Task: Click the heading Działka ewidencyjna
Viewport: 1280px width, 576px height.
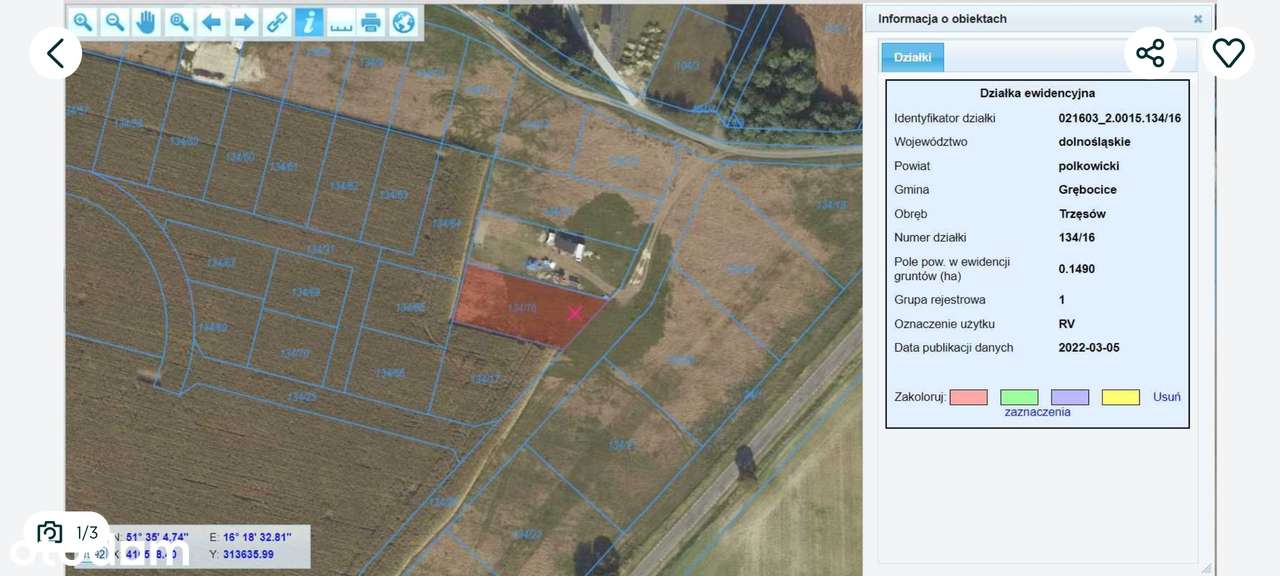Action: [1037, 93]
